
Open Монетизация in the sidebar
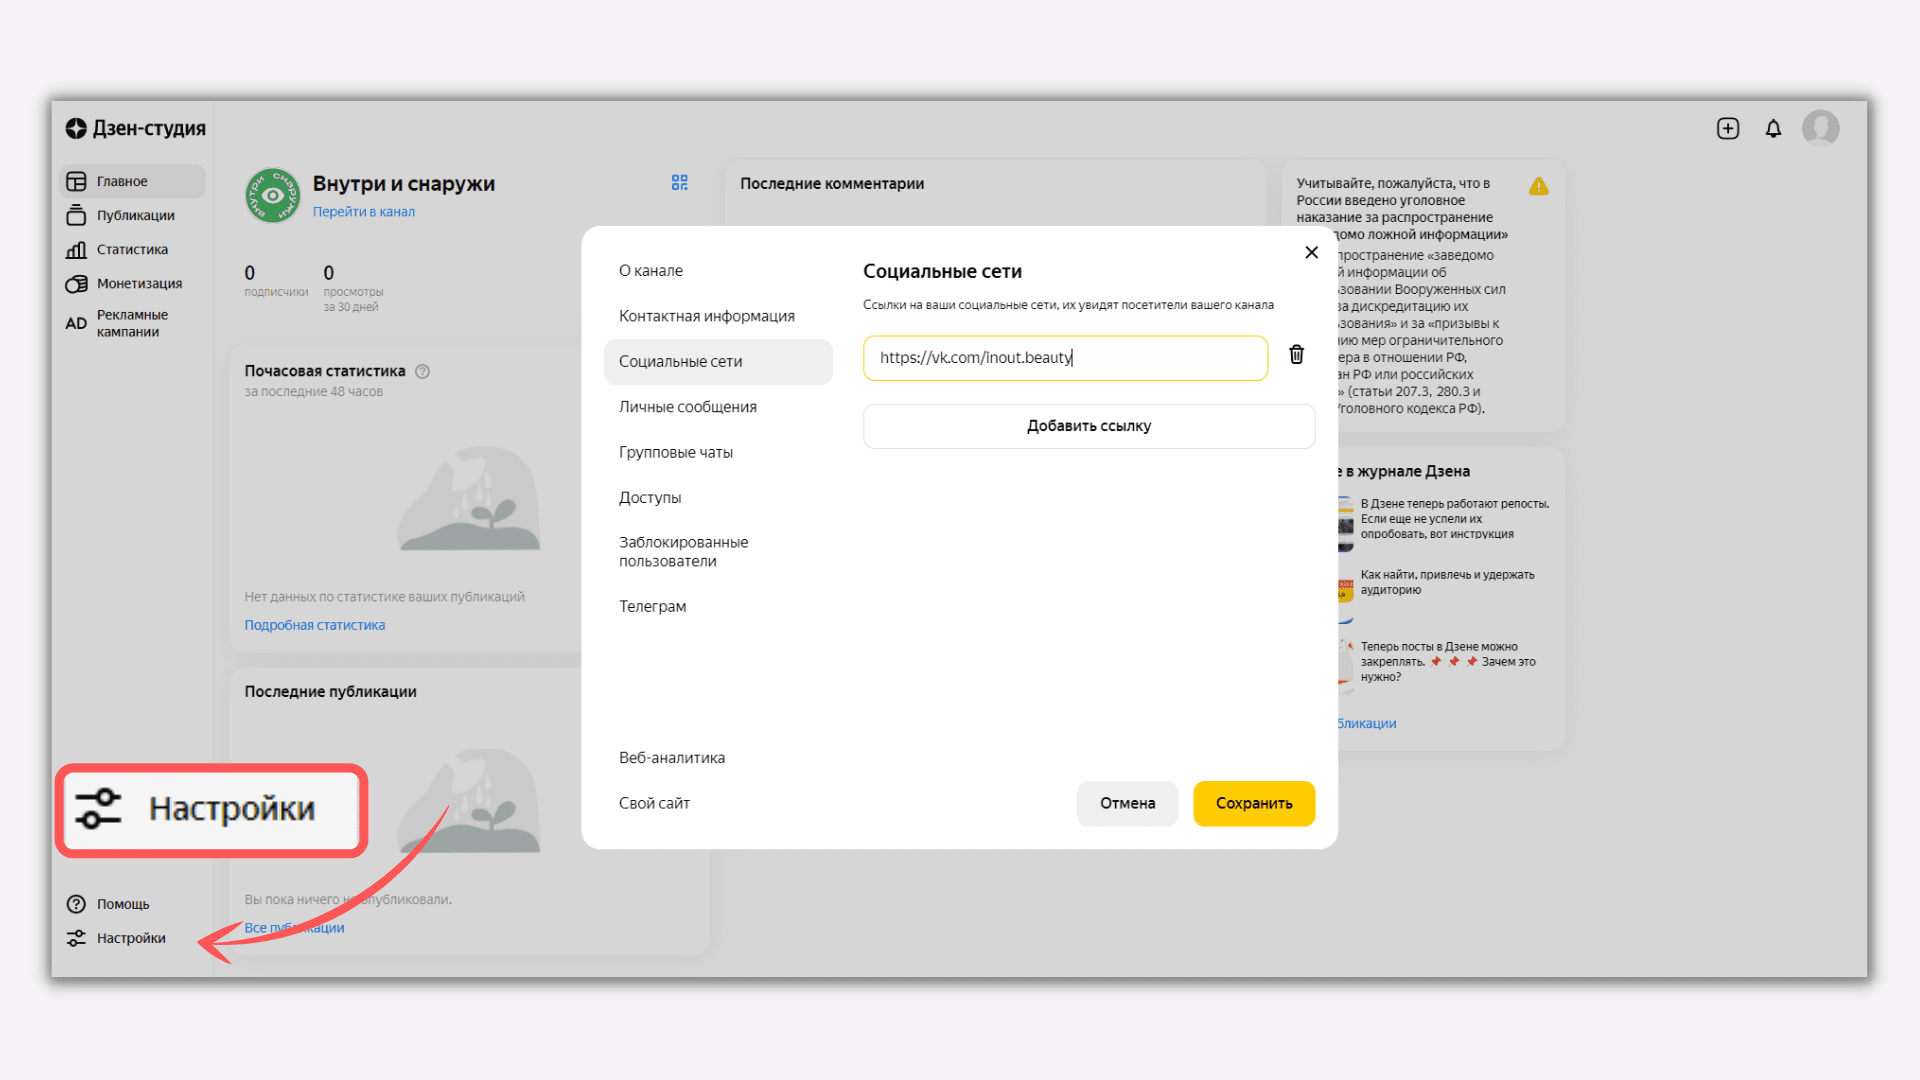[138, 284]
